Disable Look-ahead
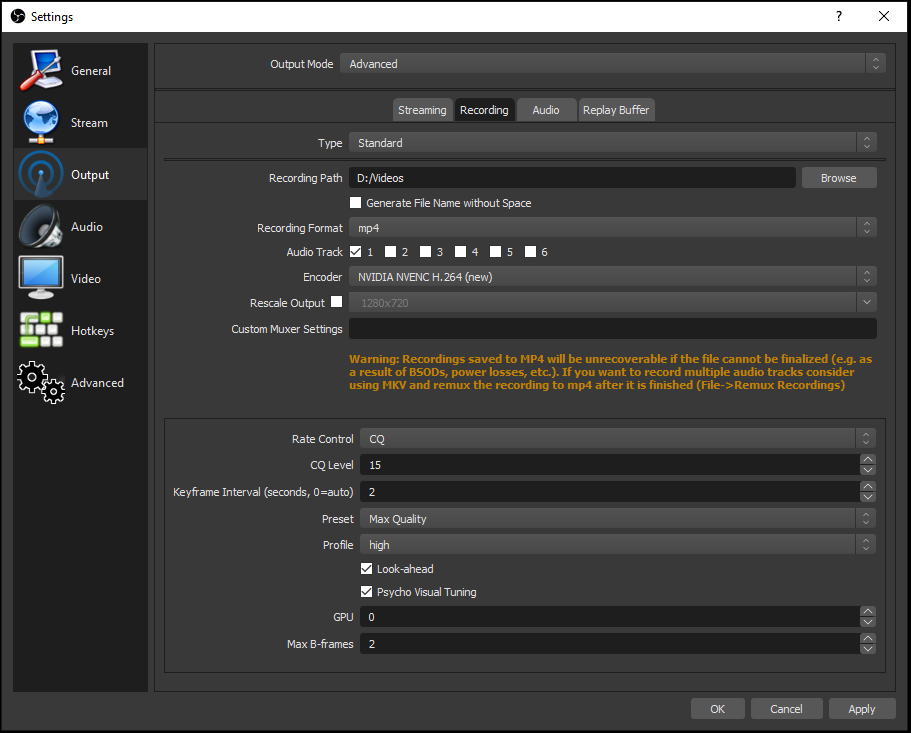Image resolution: width=911 pixels, height=733 pixels. coord(367,568)
